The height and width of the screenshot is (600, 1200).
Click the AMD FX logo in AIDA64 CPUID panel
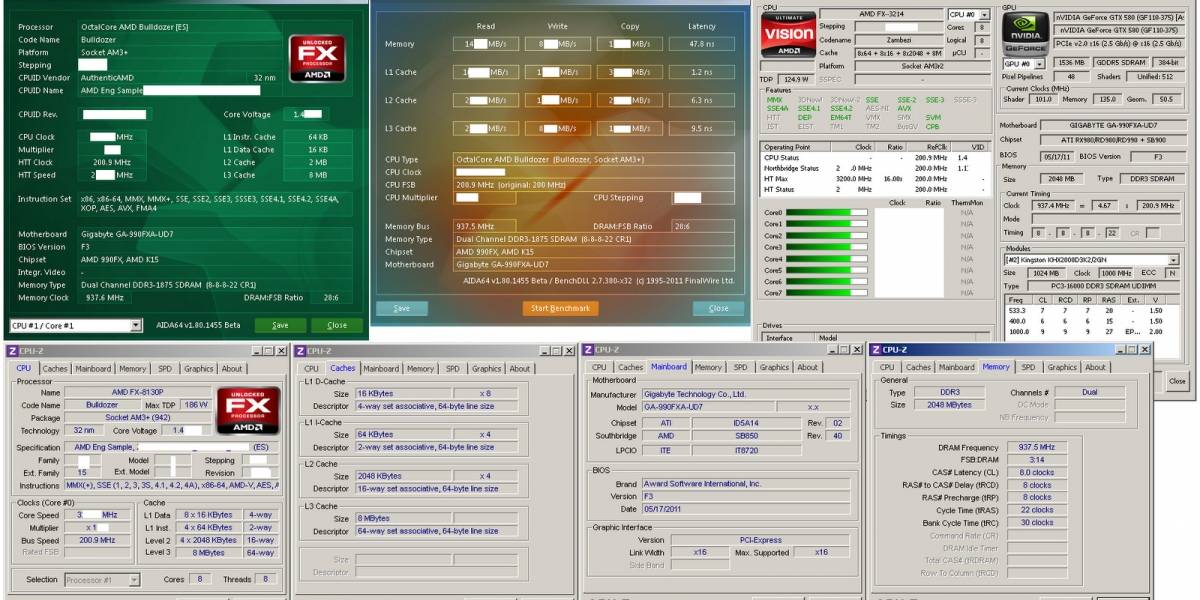point(317,58)
